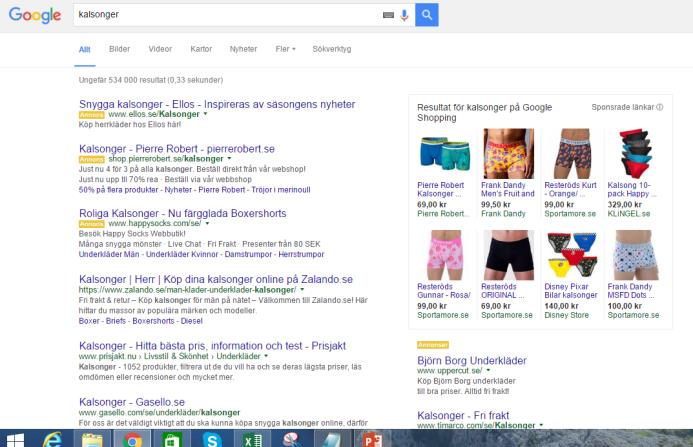The height and width of the screenshot is (447, 693).
Task: Open the on-screen keyboard icon in search box
Action: point(388,15)
